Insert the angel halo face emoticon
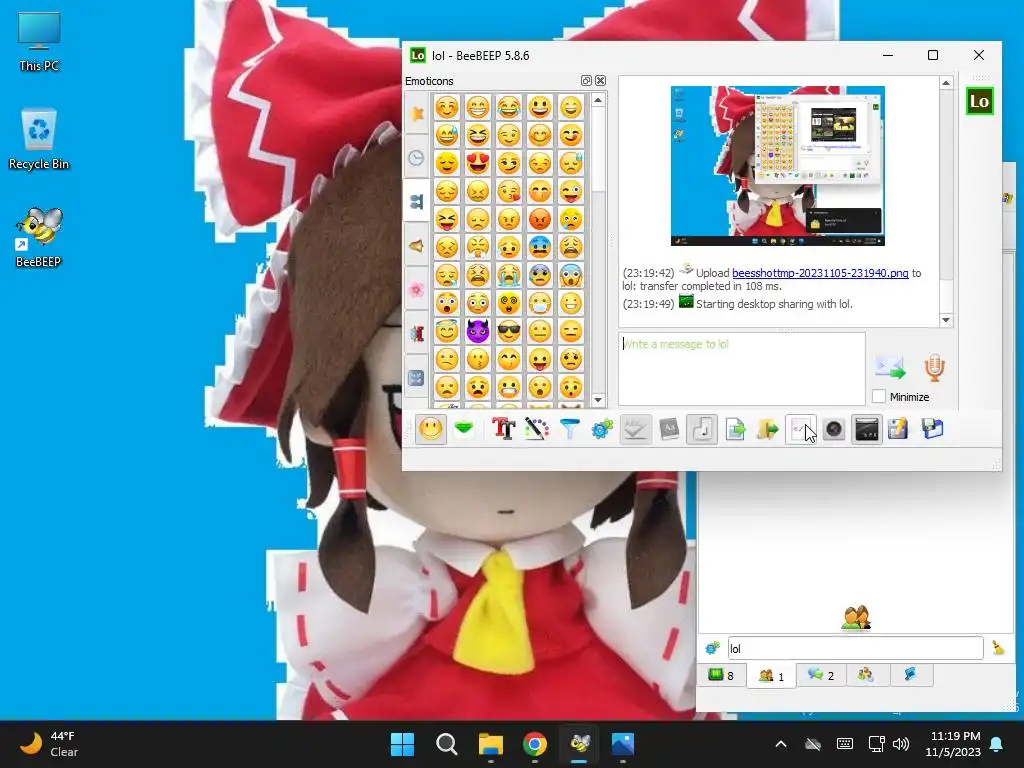This screenshot has height=768, width=1024. 447,331
